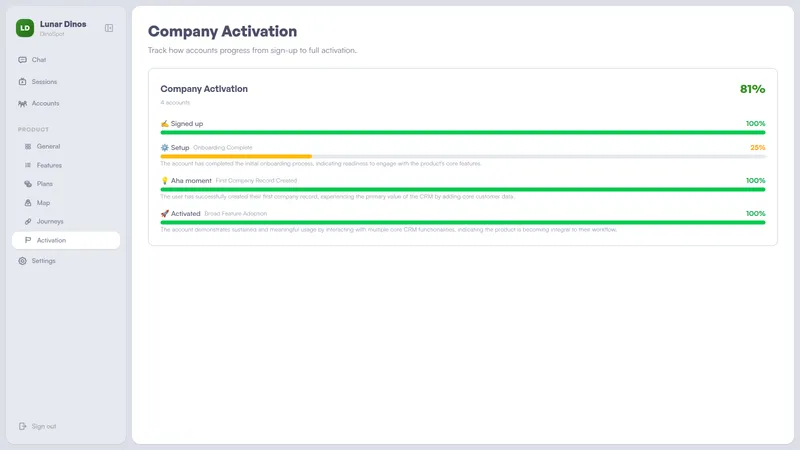The image size is (800, 450).
Task: Click the Chat speech bubble icon
Action: (x=22, y=60)
